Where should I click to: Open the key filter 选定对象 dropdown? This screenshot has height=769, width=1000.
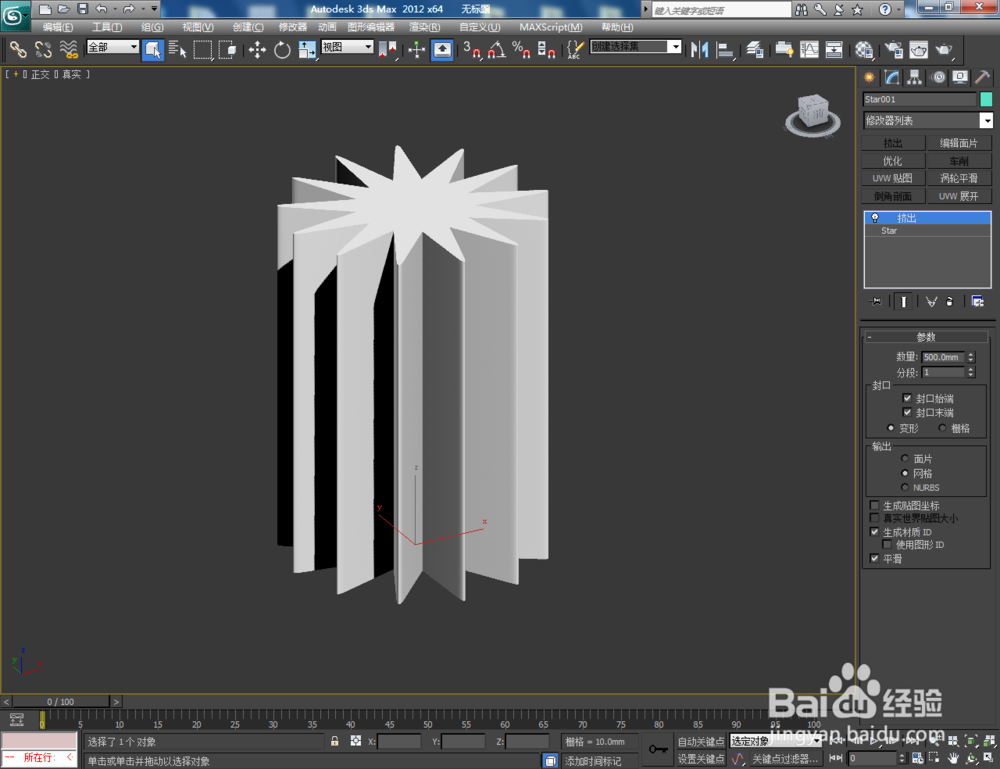[x=776, y=741]
